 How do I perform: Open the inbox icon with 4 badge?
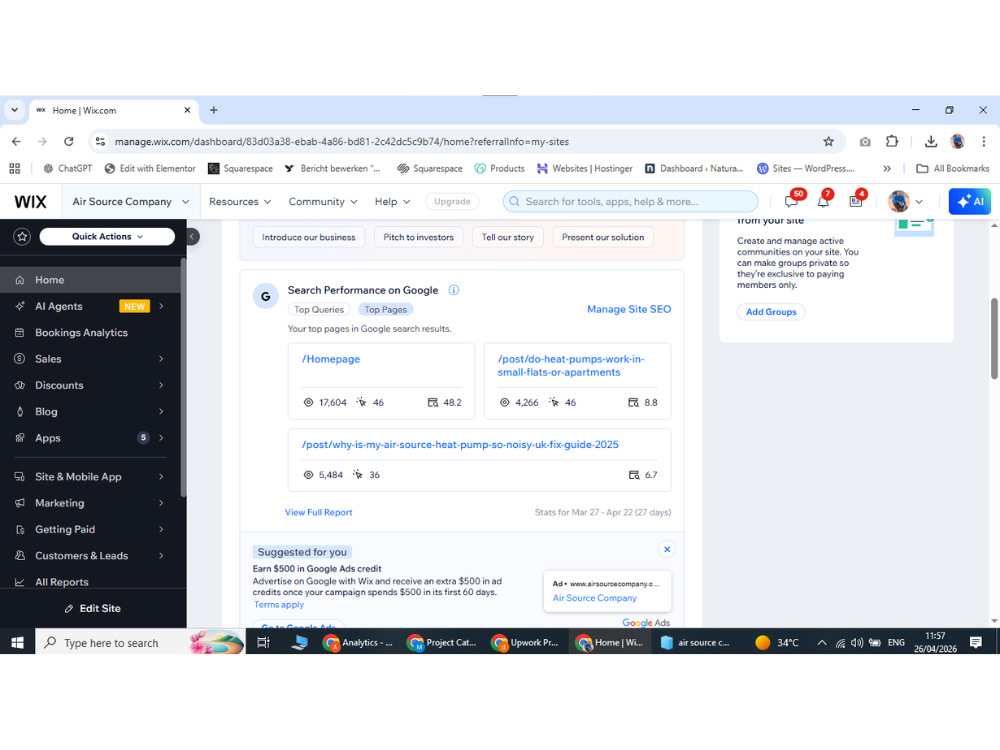point(856,202)
